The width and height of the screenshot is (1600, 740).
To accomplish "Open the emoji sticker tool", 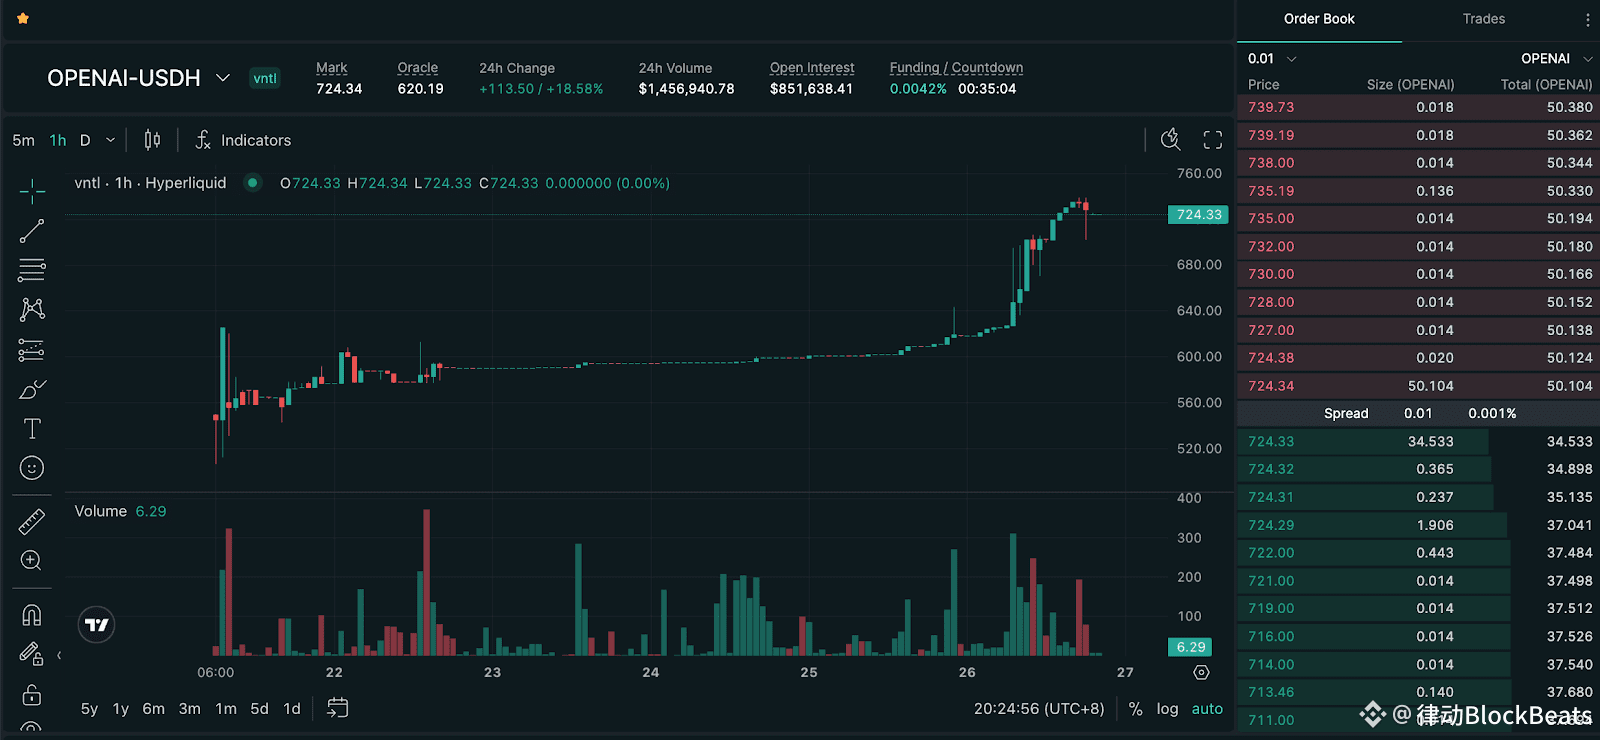I will tap(32, 468).
